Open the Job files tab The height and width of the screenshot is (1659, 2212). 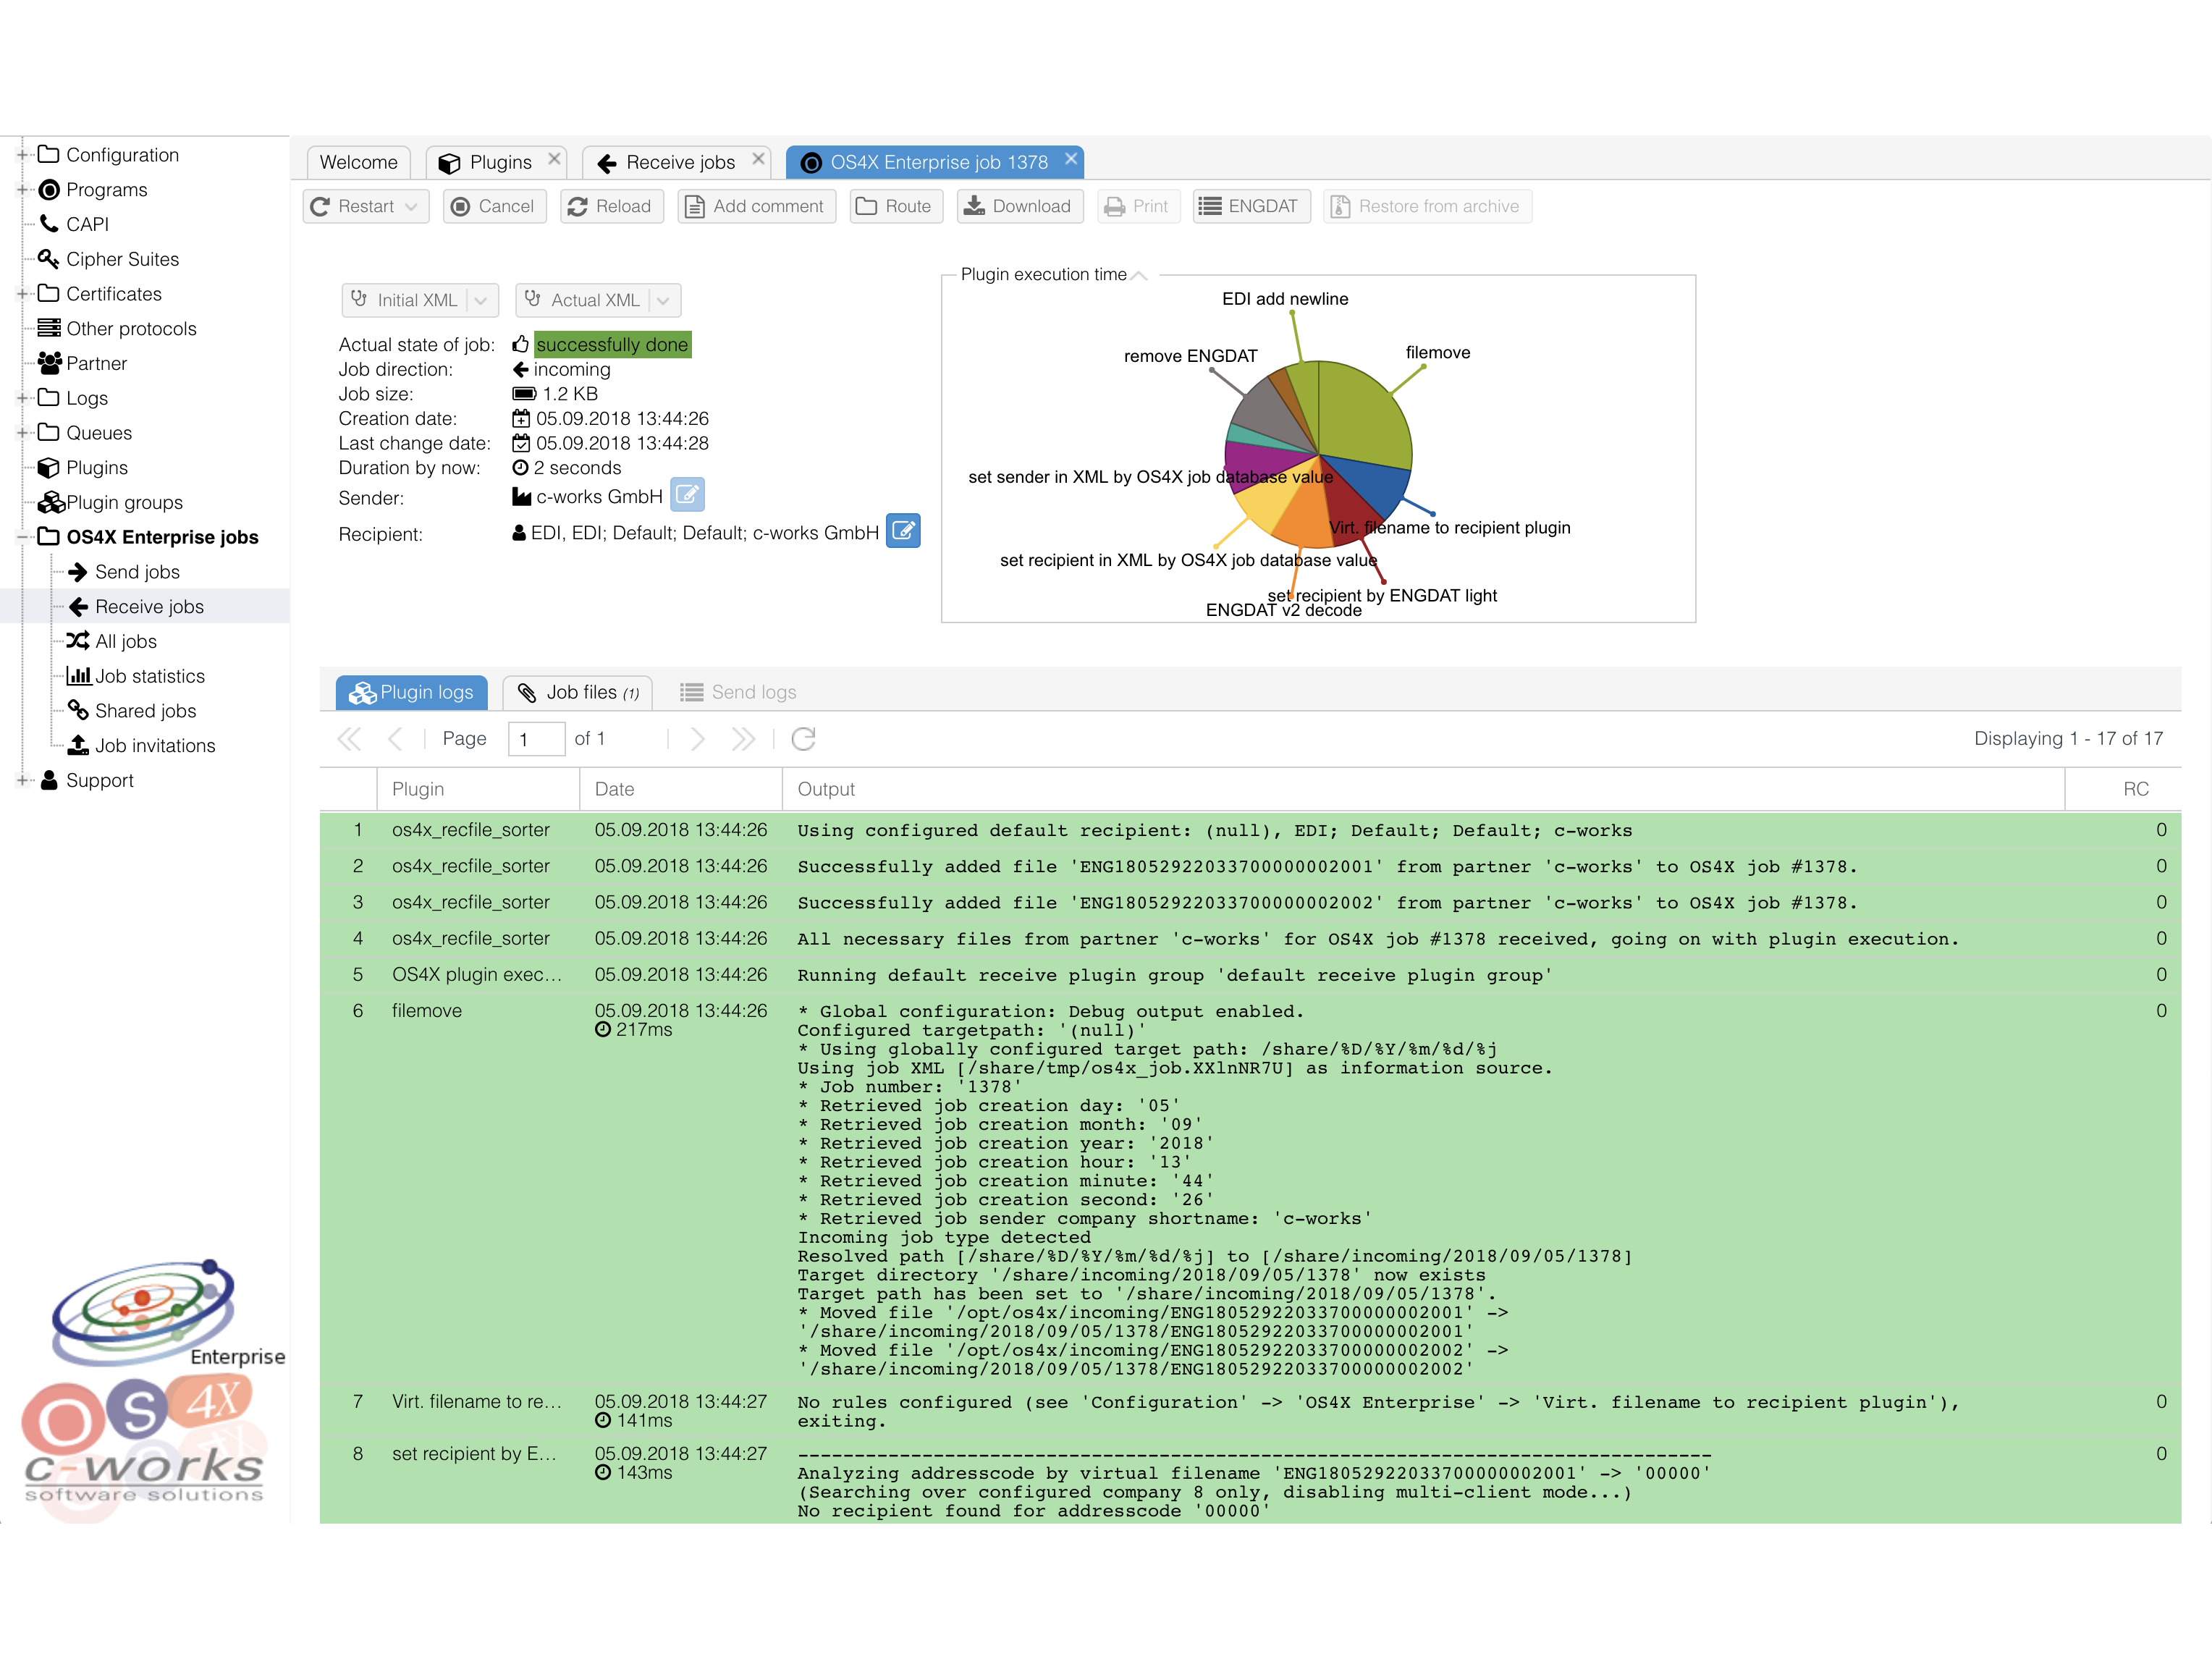[577, 692]
